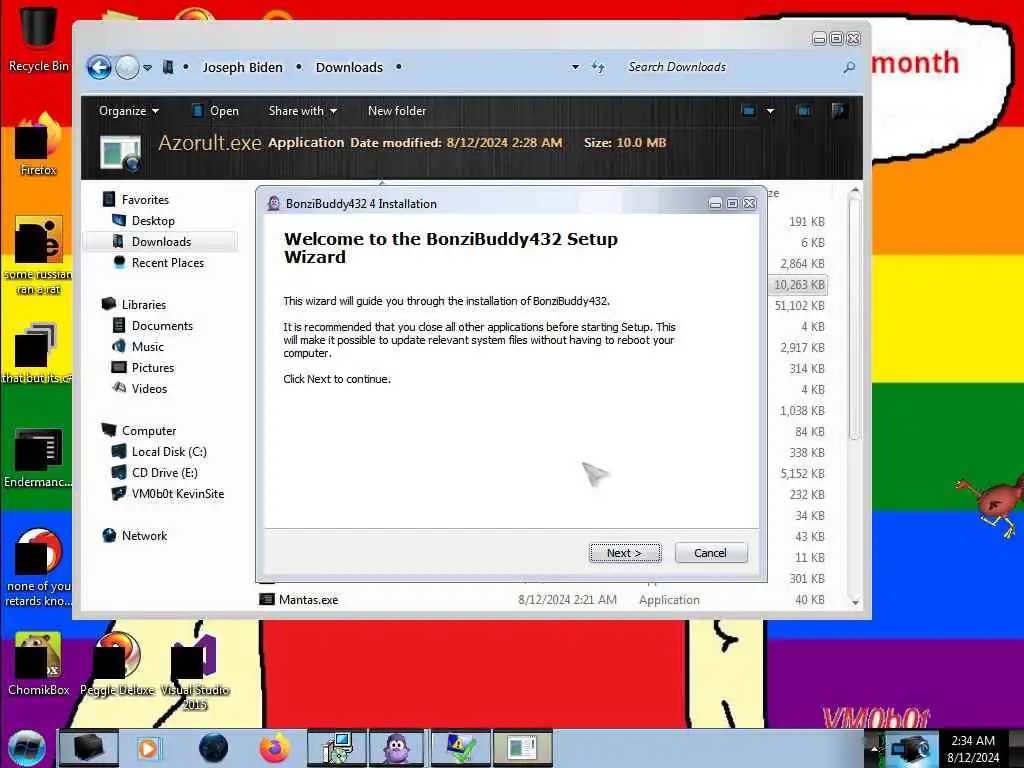The width and height of the screenshot is (1024, 768).
Task: Open the view options dropdown arrow
Action: (x=771, y=111)
